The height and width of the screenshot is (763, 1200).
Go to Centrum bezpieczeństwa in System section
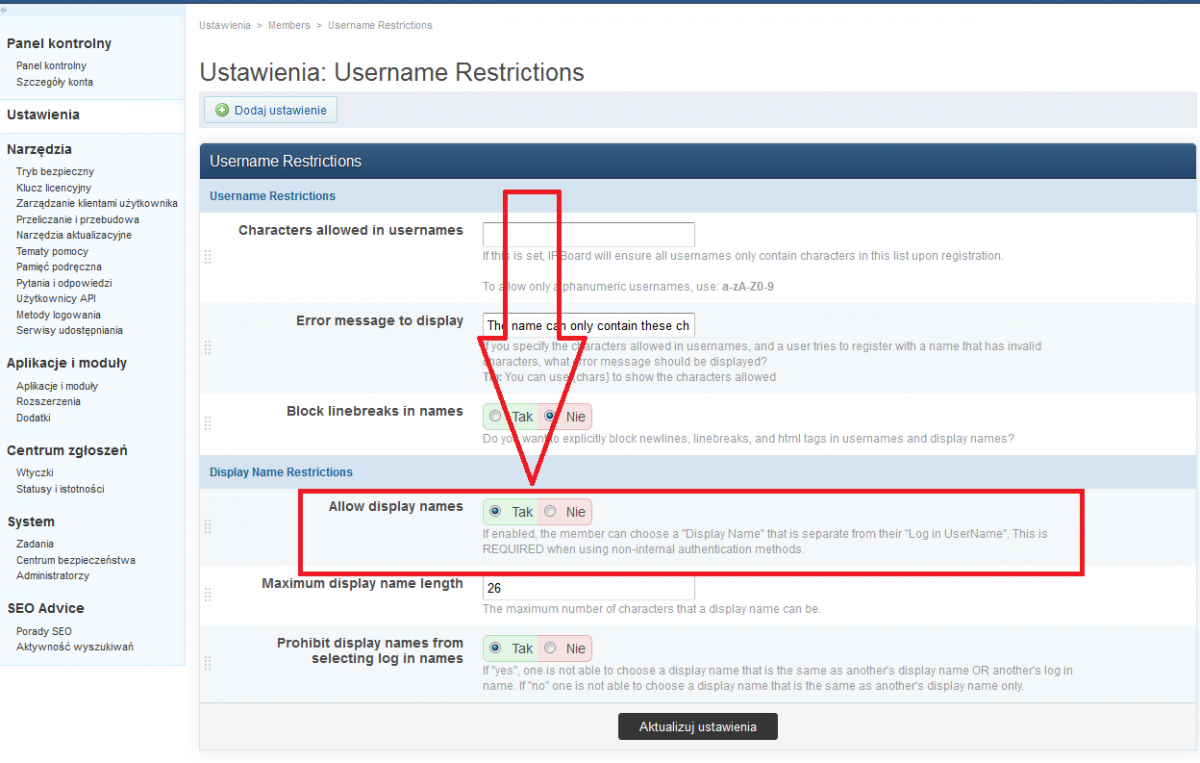[75, 560]
